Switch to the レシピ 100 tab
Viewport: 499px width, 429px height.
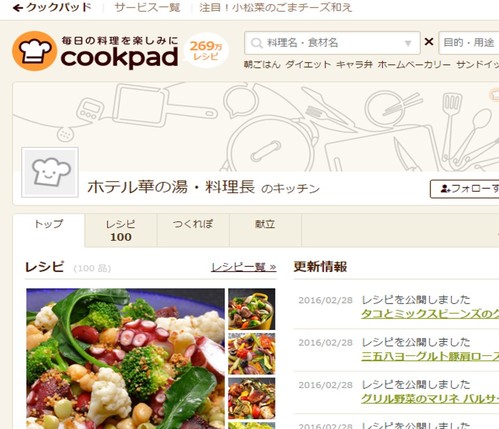coord(121,230)
